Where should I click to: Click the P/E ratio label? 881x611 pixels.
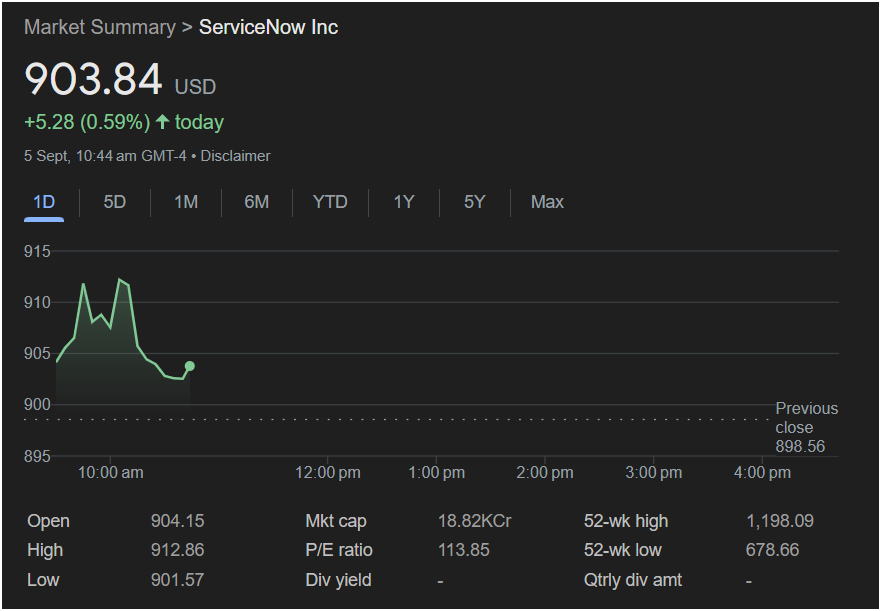pyautogui.click(x=339, y=550)
